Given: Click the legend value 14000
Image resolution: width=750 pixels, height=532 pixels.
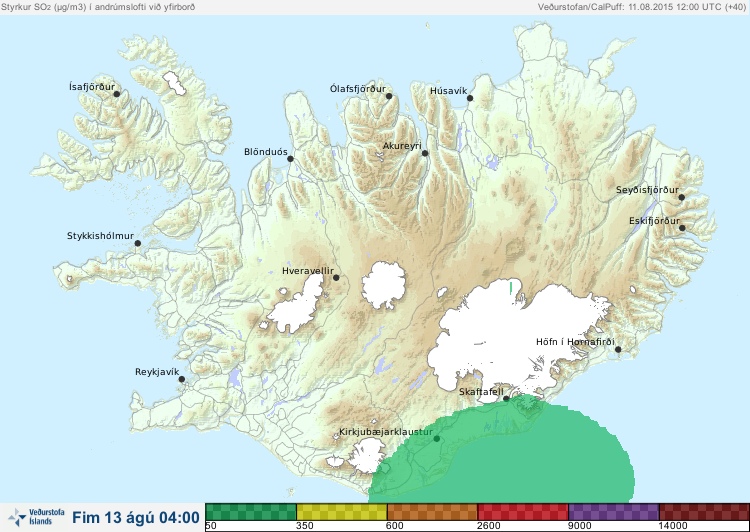Looking at the screenshot, I should click(x=673, y=526).
